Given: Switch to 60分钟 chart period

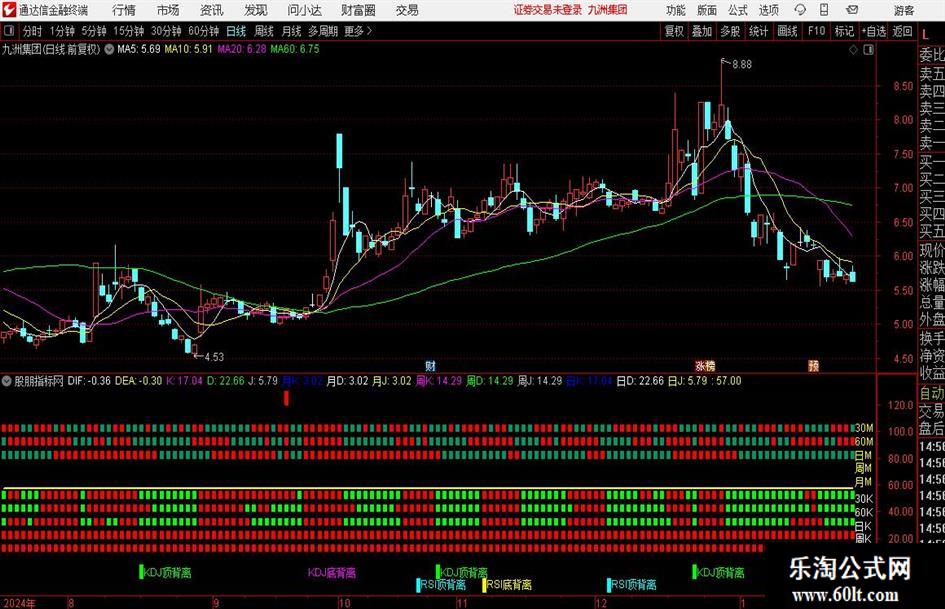Looking at the screenshot, I should 203,31.
